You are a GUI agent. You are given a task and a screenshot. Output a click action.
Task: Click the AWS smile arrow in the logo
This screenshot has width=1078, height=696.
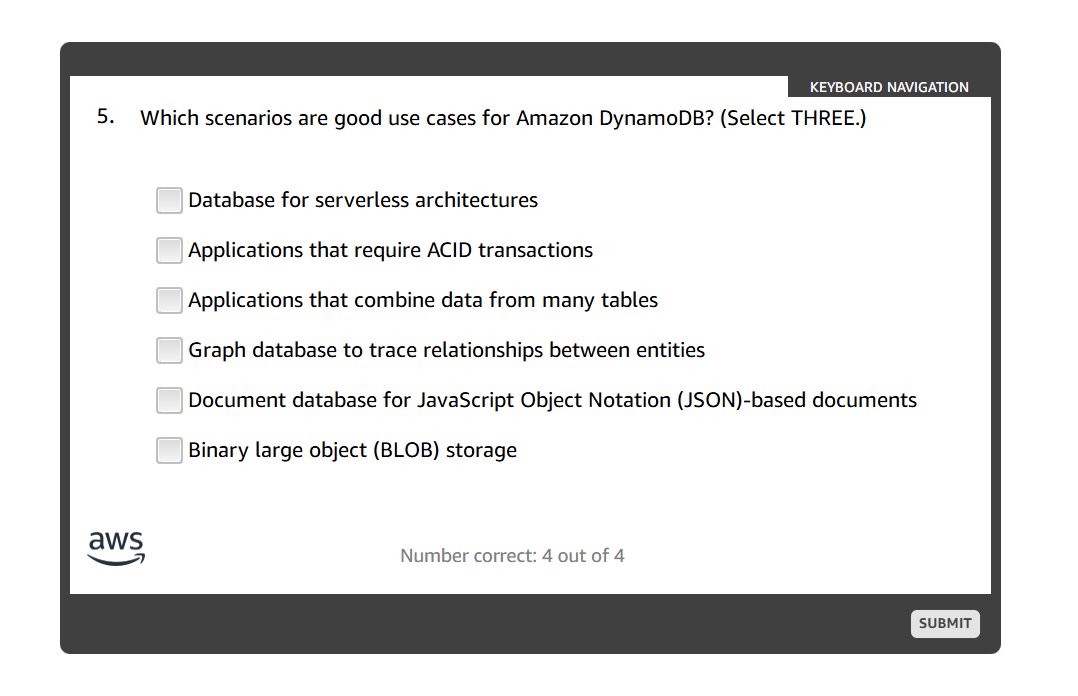[x=116, y=558]
